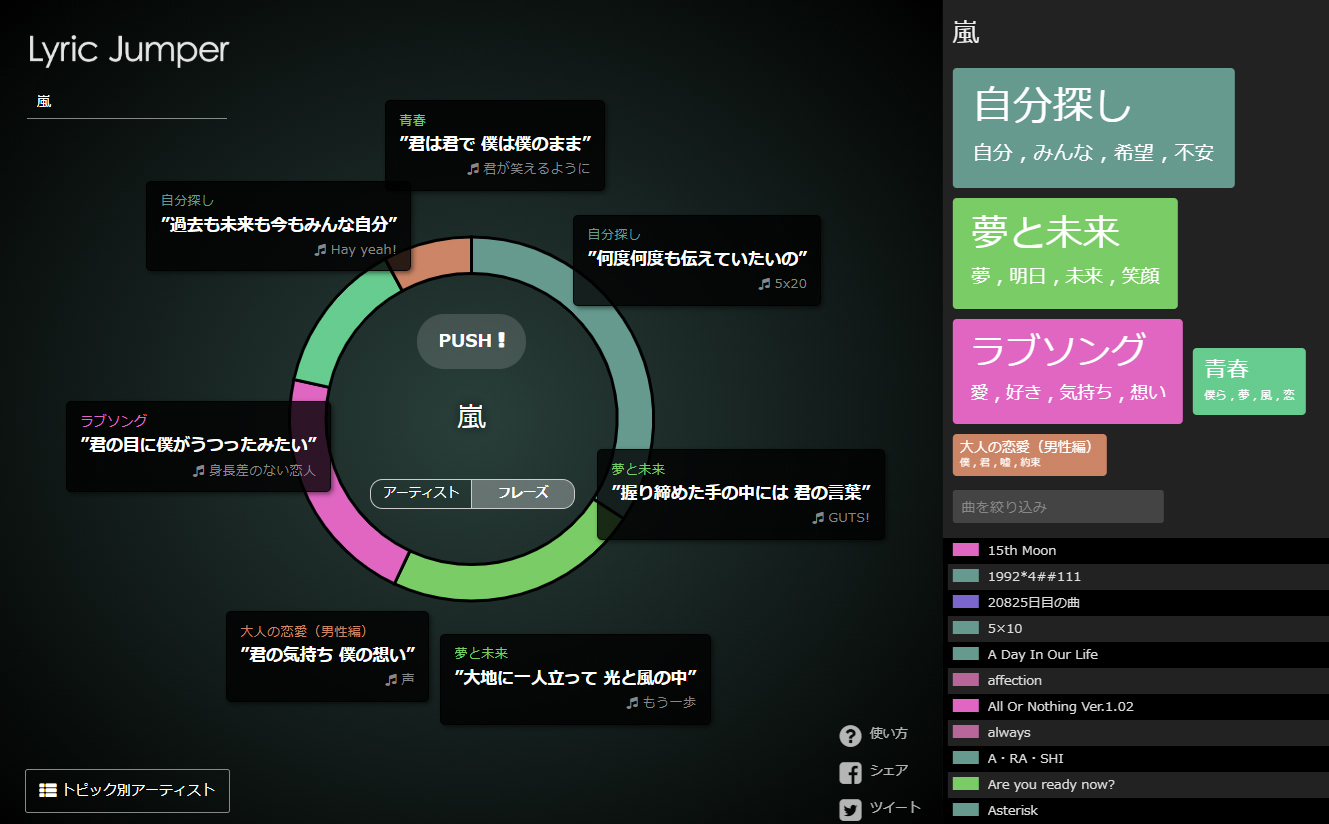Screen dimensions: 1329x824
Task: Select the 夢と未来 topic tile
Action: (x=1064, y=253)
